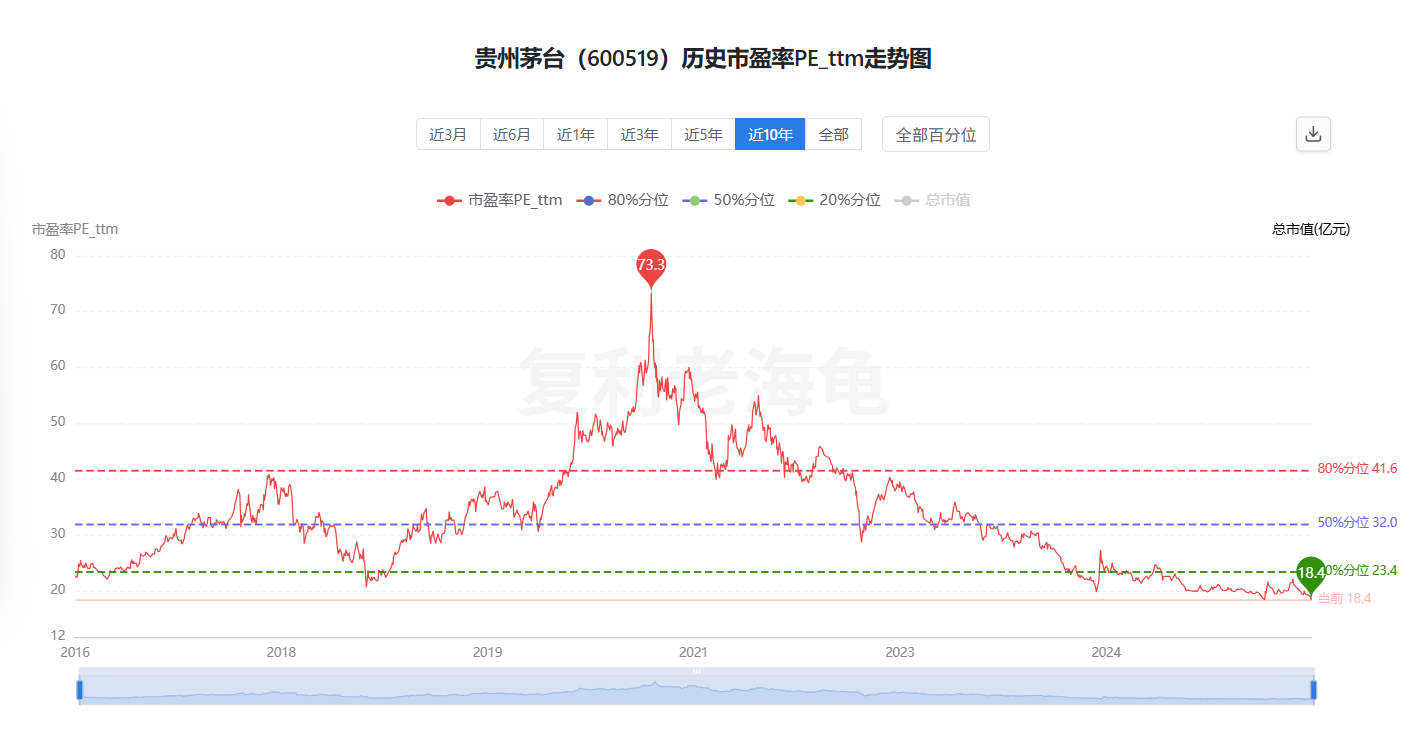Download the chart image
This screenshot has height=733, width=1415.
[x=1313, y=134]
